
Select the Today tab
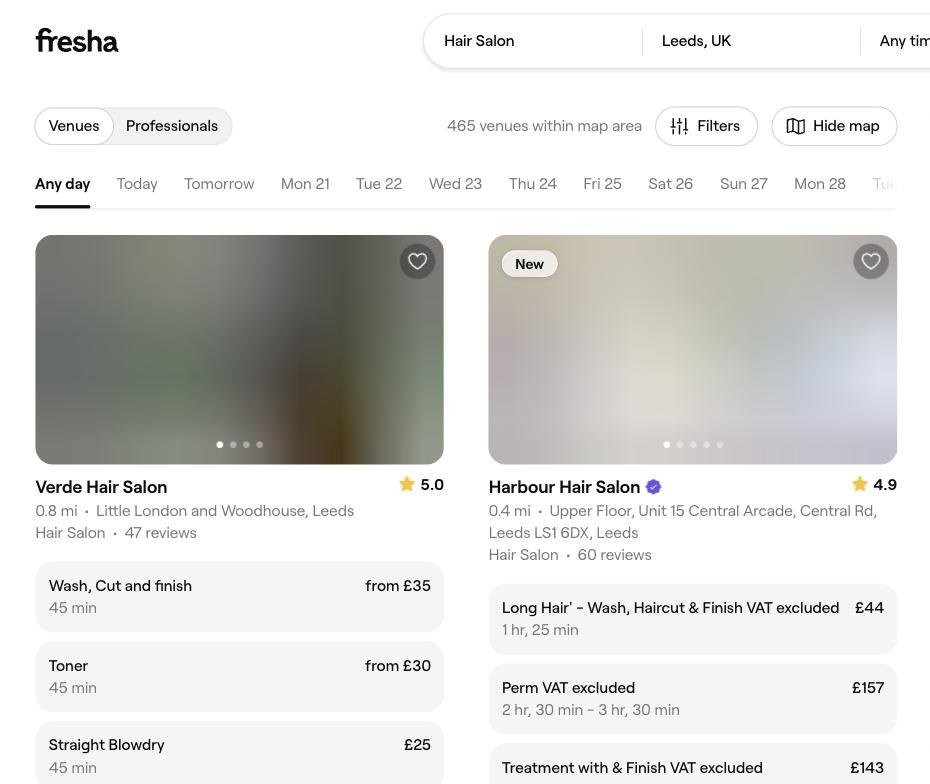coord(137,184)
